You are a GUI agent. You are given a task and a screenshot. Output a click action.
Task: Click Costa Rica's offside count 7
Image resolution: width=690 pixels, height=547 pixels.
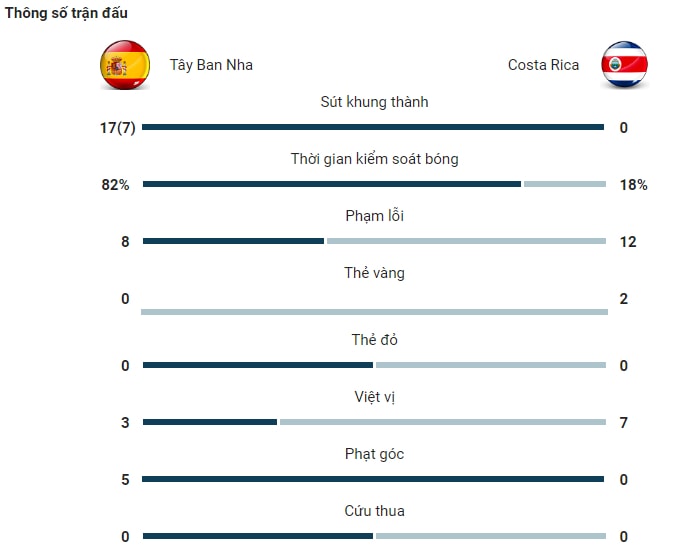pyautogui.click(x=624, y=422)
